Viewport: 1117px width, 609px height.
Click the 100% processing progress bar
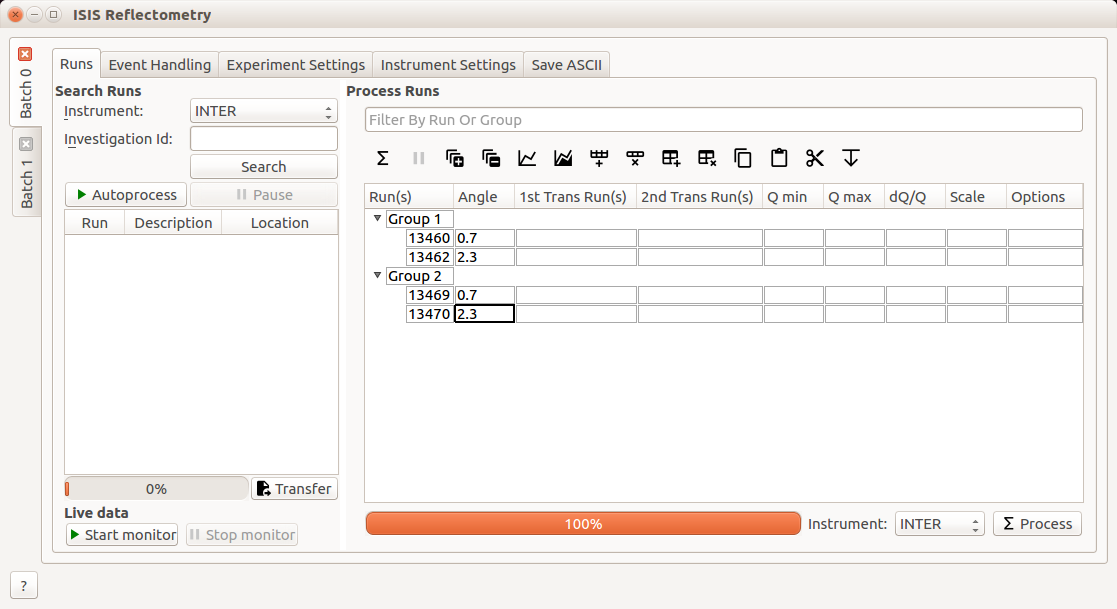[x=583, y=524]
